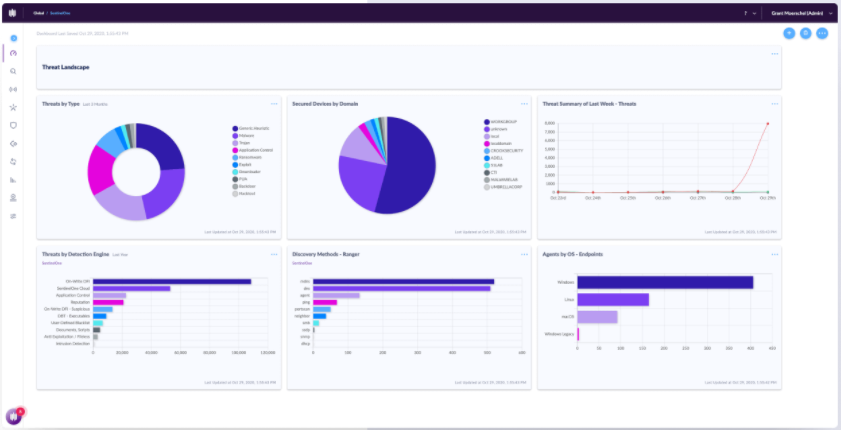
Task: Open the sliders settings icon in sidebar
Action: 14,215
